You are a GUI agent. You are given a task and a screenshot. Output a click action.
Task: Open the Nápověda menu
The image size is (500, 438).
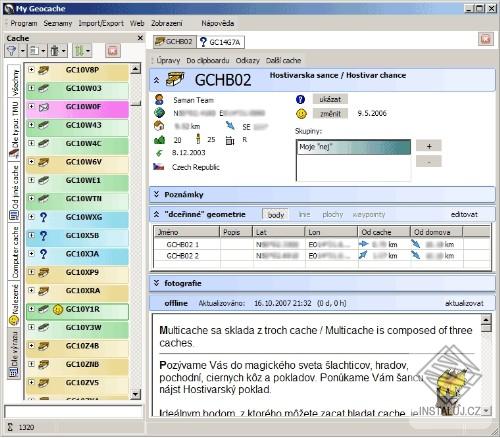pyautogui.click(x=218, y=23)
